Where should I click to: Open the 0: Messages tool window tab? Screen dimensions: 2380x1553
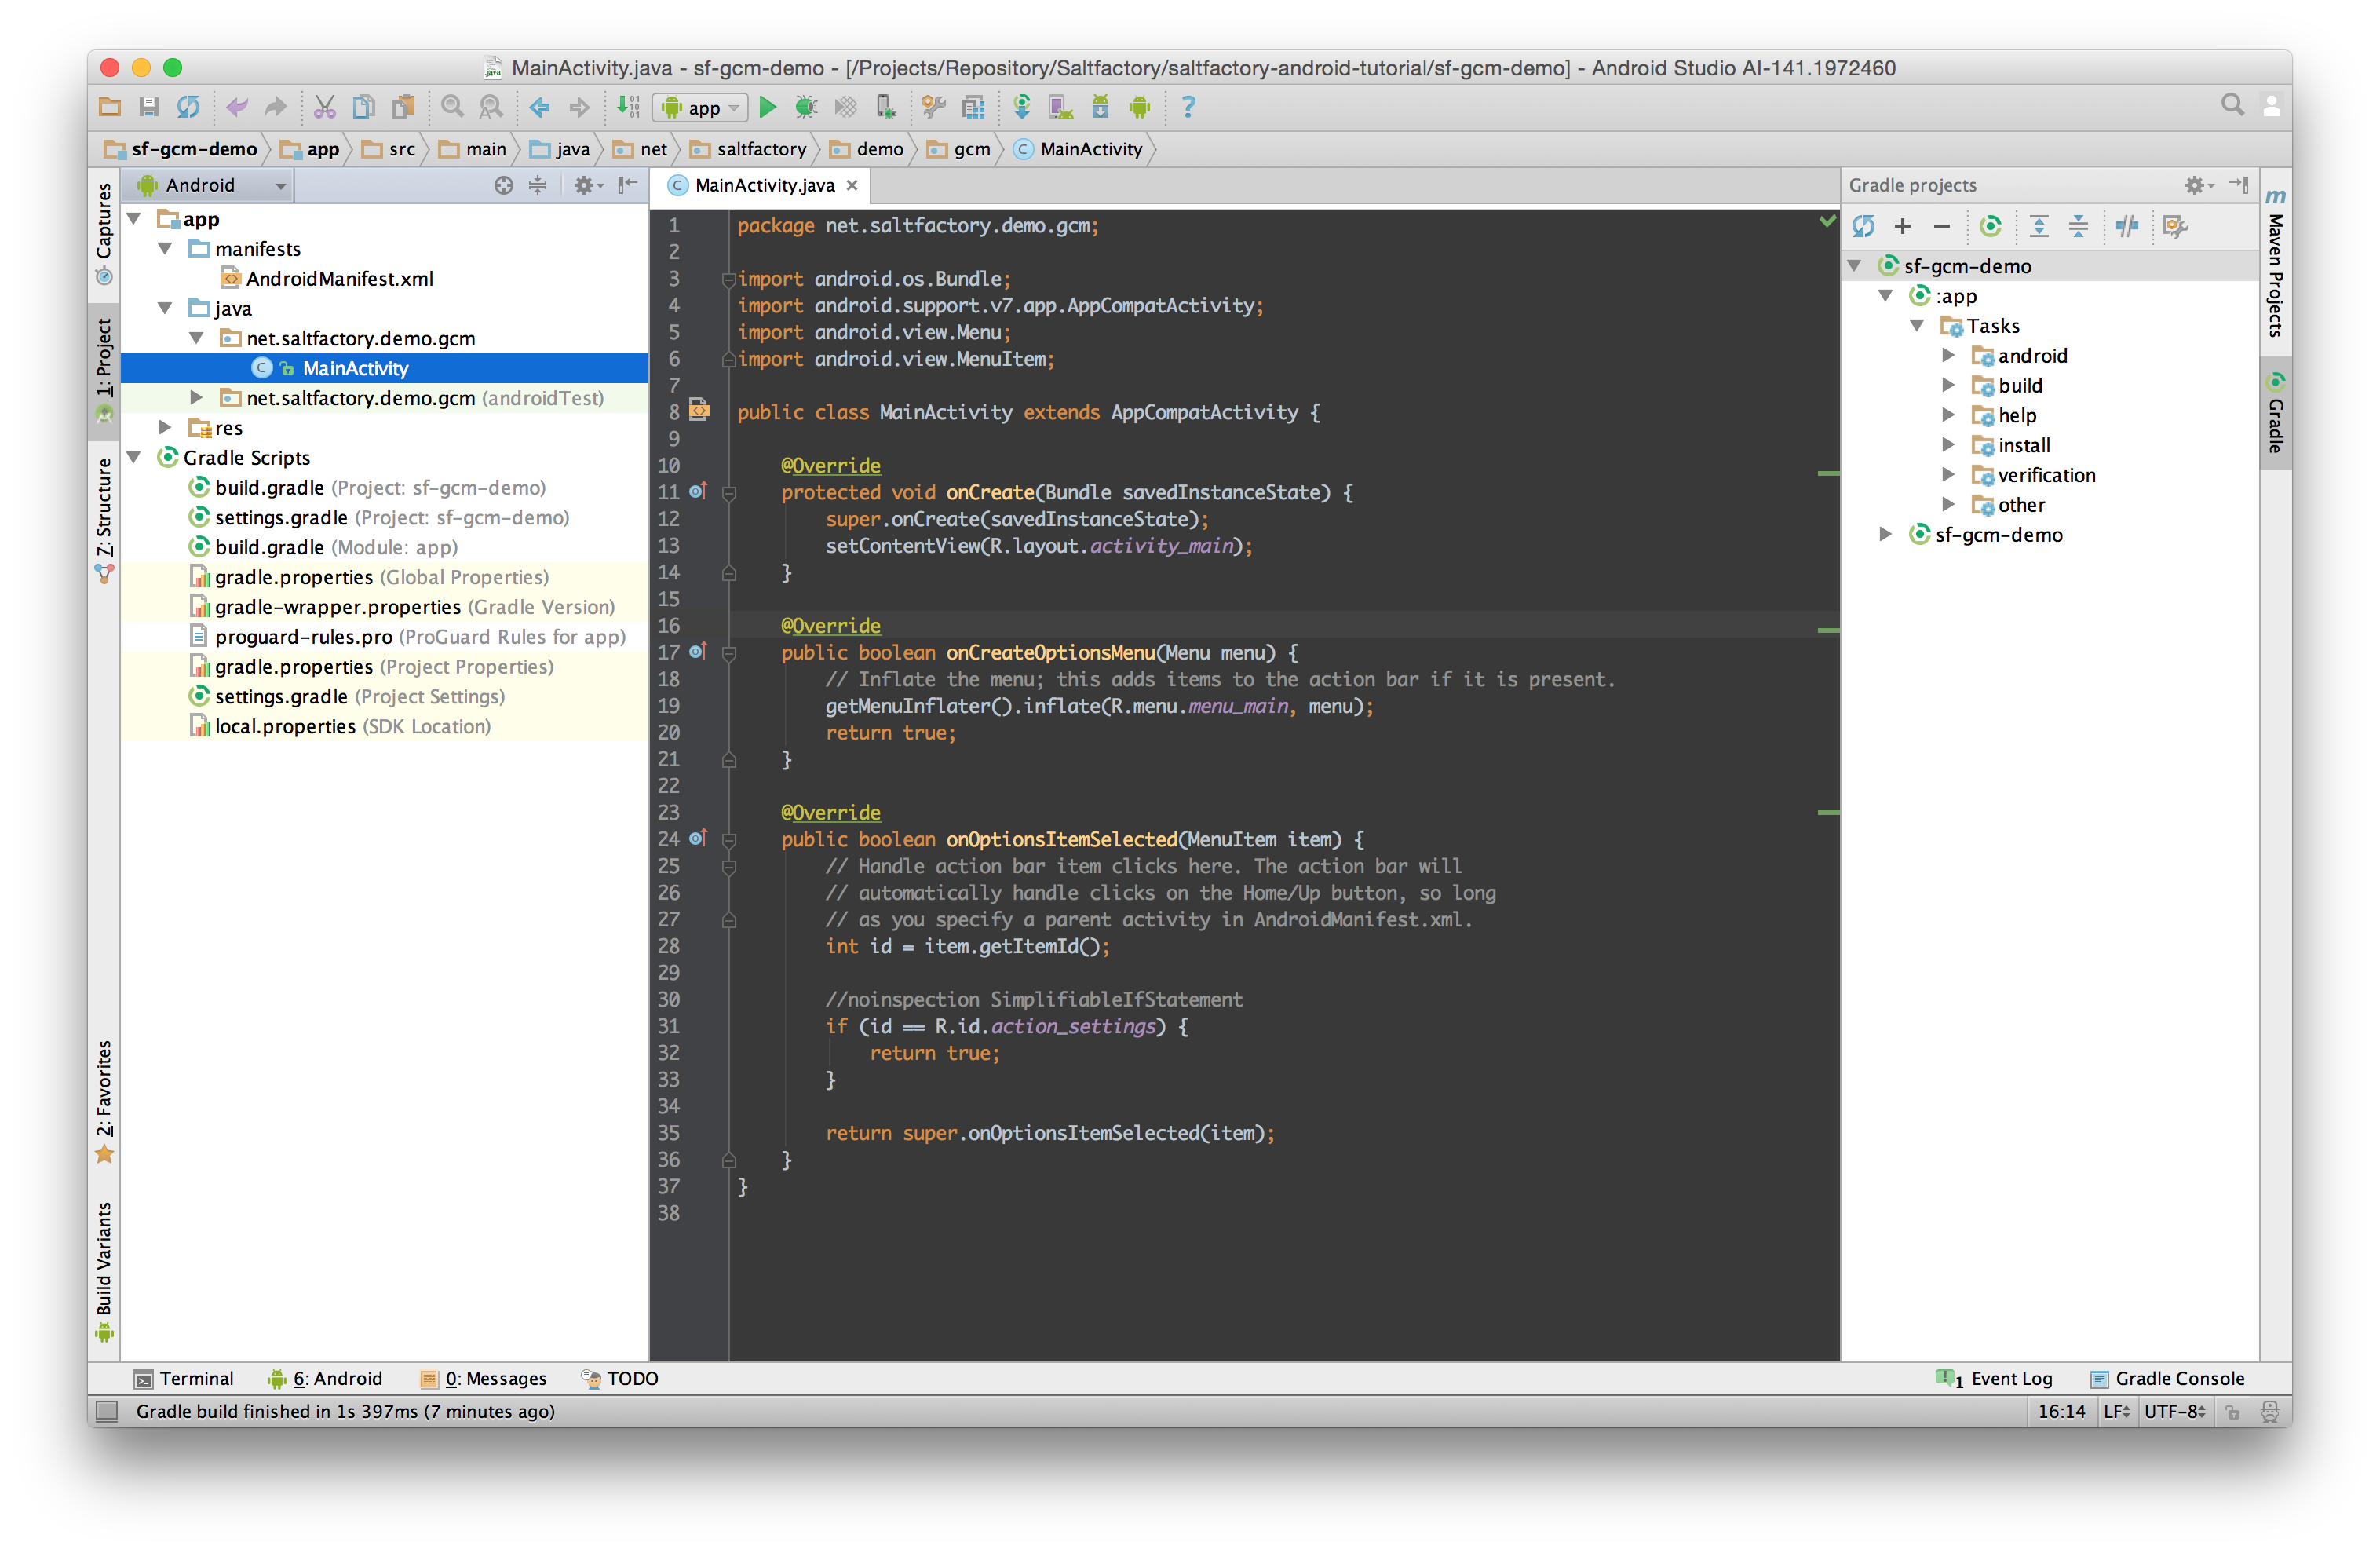484,1378
